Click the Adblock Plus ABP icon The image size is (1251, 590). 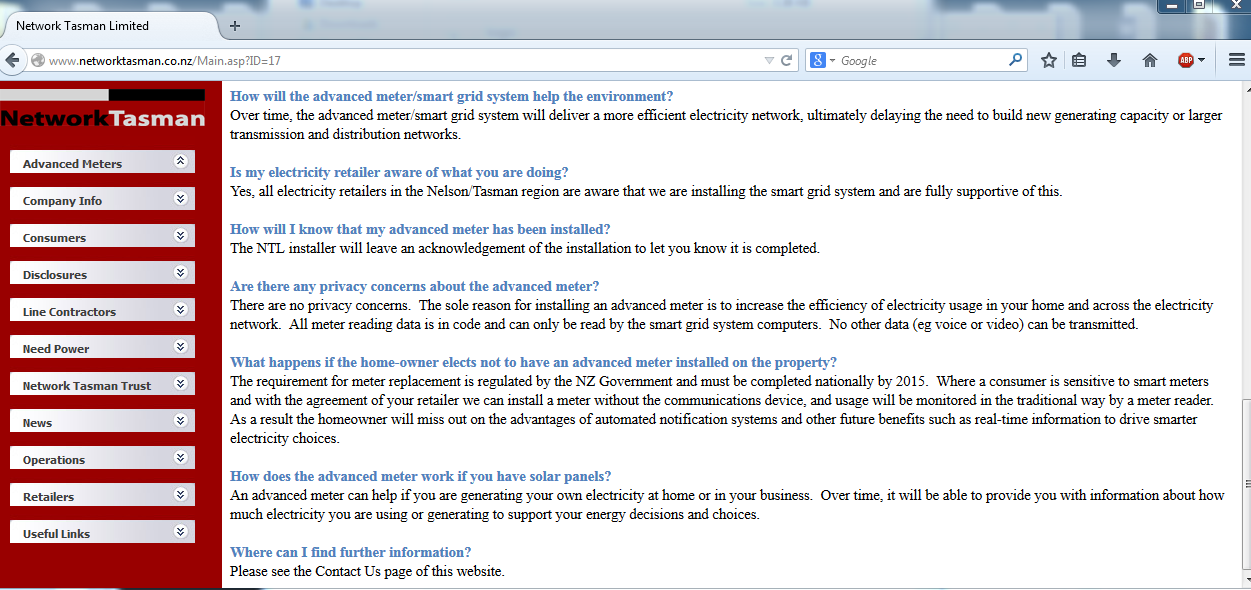coord(1186,60)
